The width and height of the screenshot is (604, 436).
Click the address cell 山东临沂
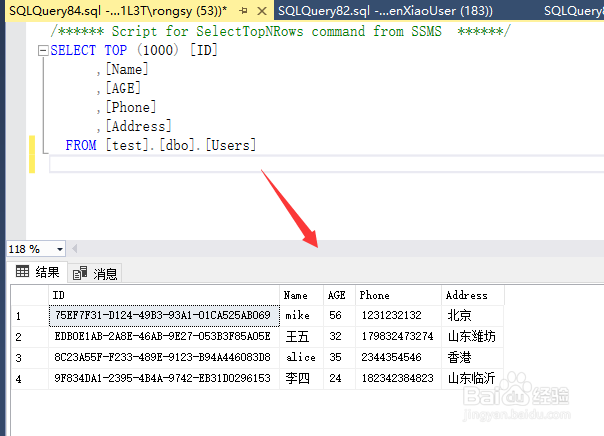point(473,379)
